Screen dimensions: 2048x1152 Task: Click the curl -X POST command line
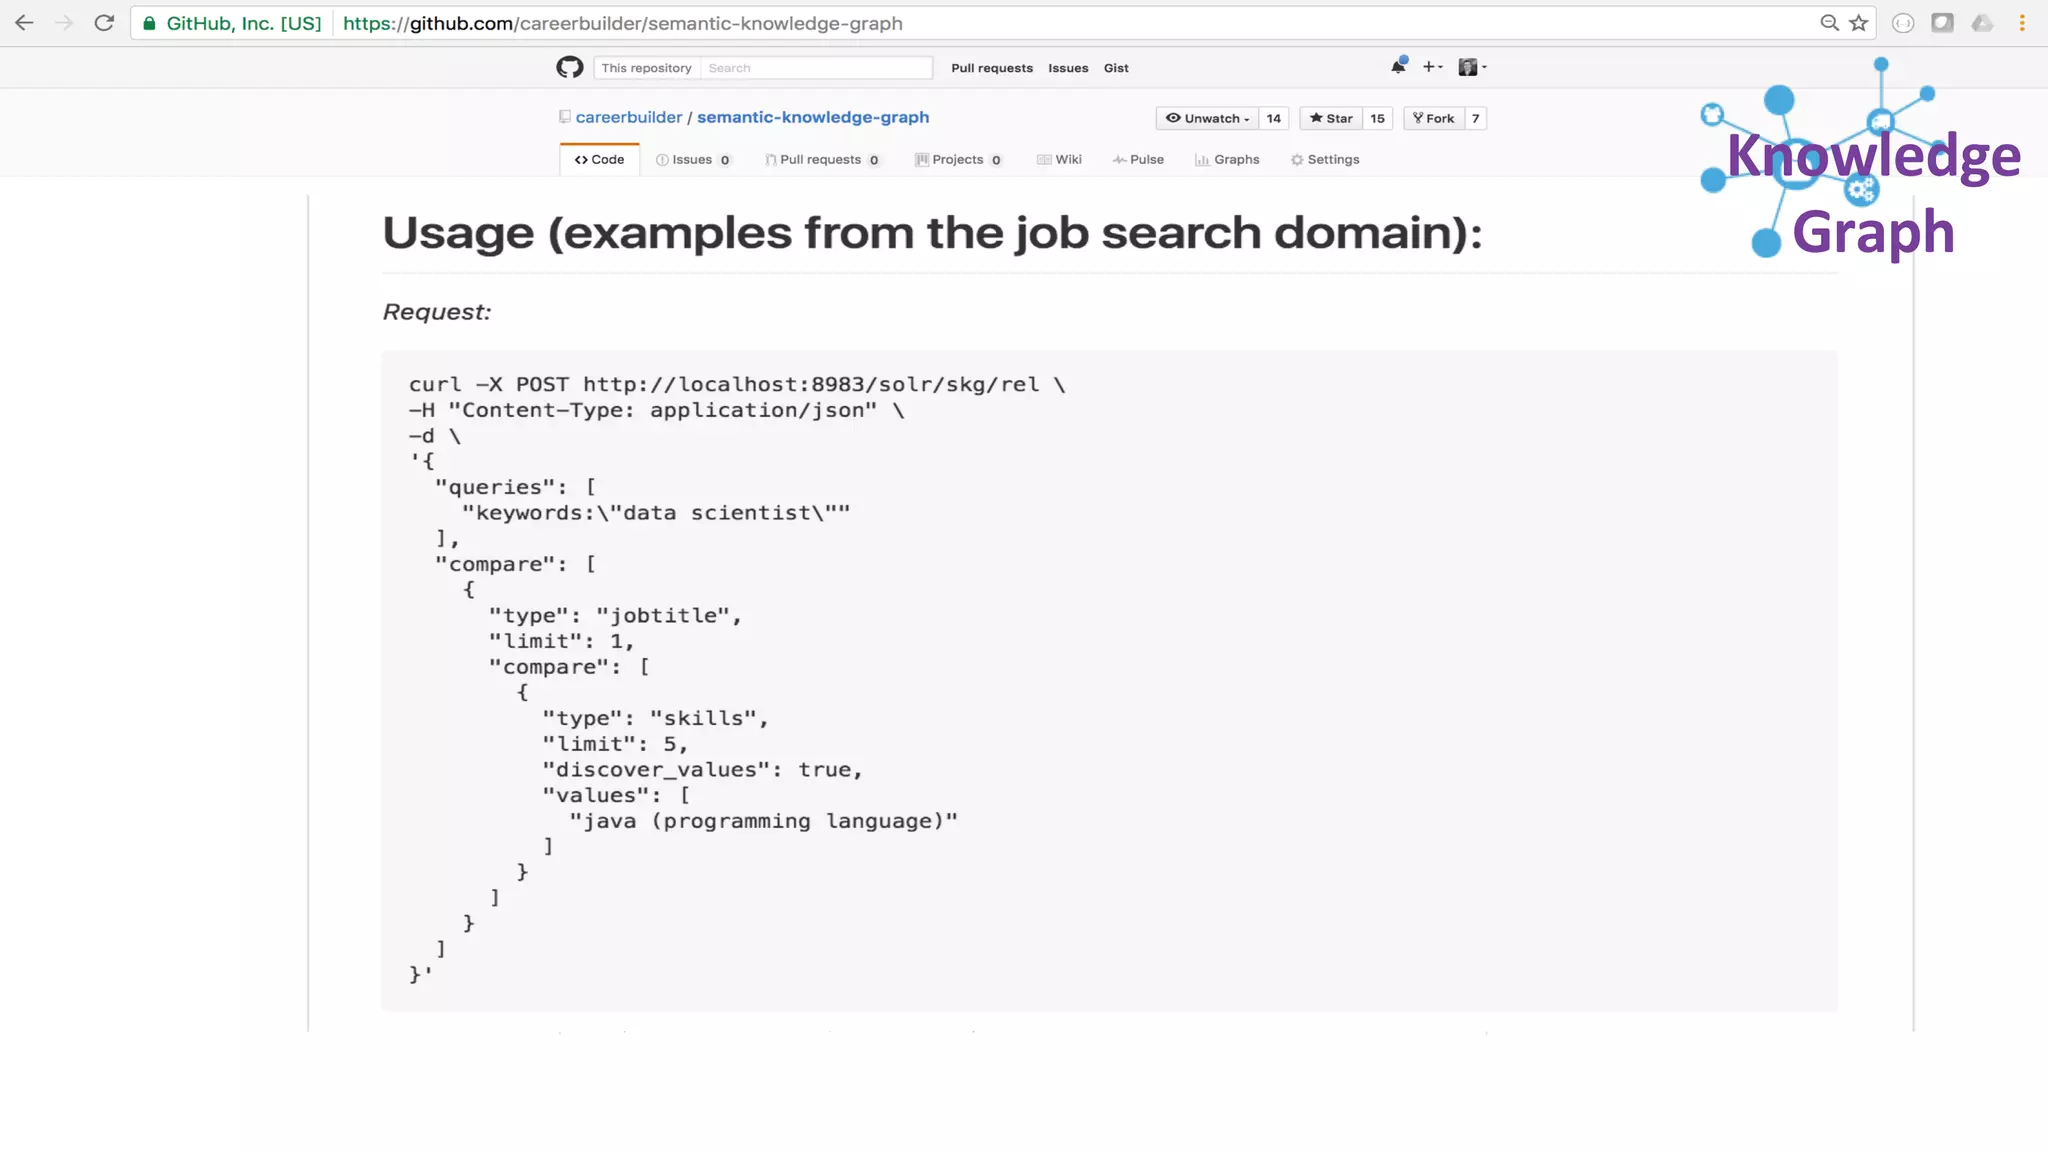coord(737,385)
